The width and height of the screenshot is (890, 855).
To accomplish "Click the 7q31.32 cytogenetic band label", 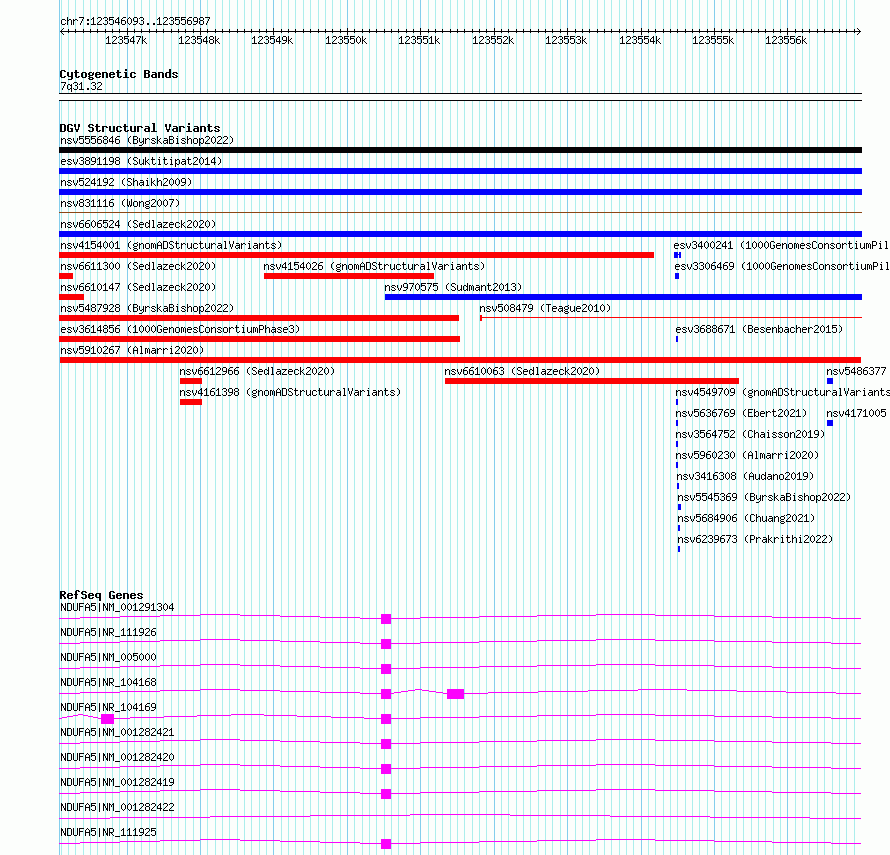I will click(x=81, y=86).
